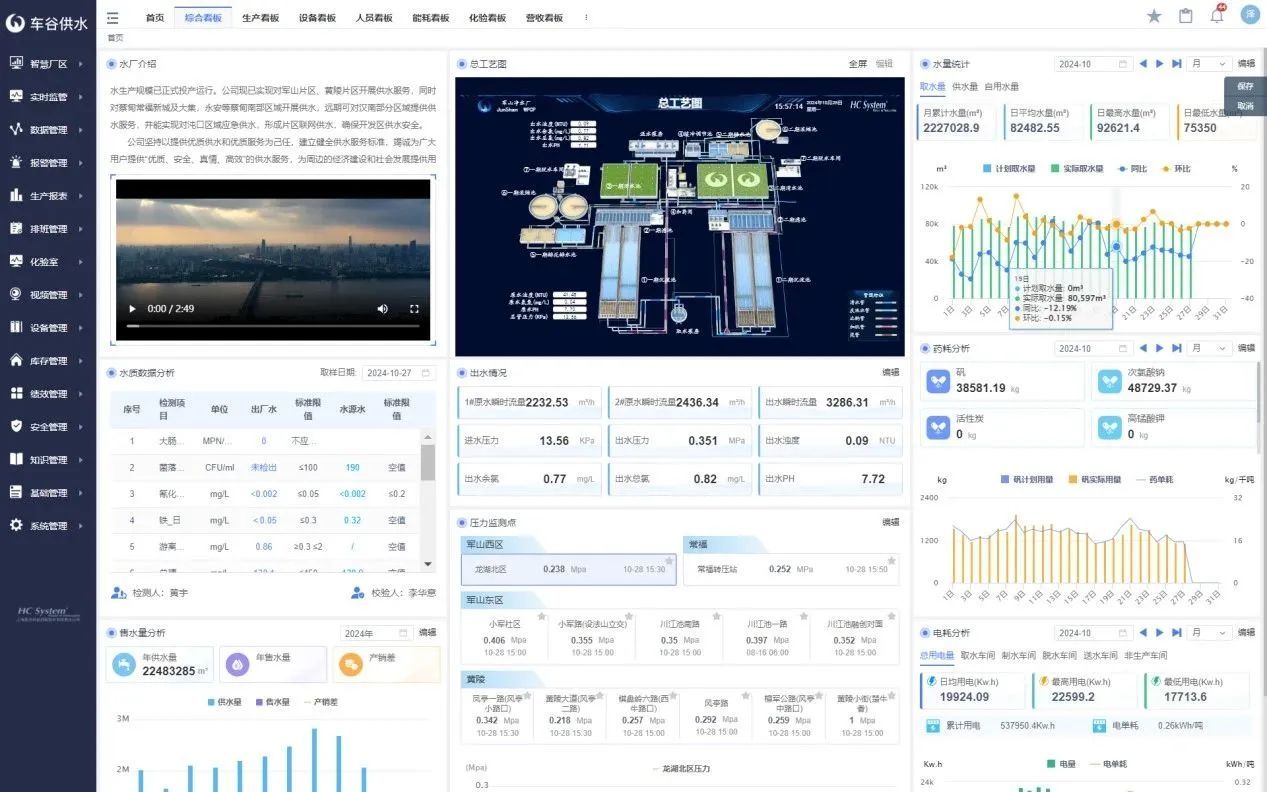
Task: Open the clipboard icon in the header
Action: 1186,16
